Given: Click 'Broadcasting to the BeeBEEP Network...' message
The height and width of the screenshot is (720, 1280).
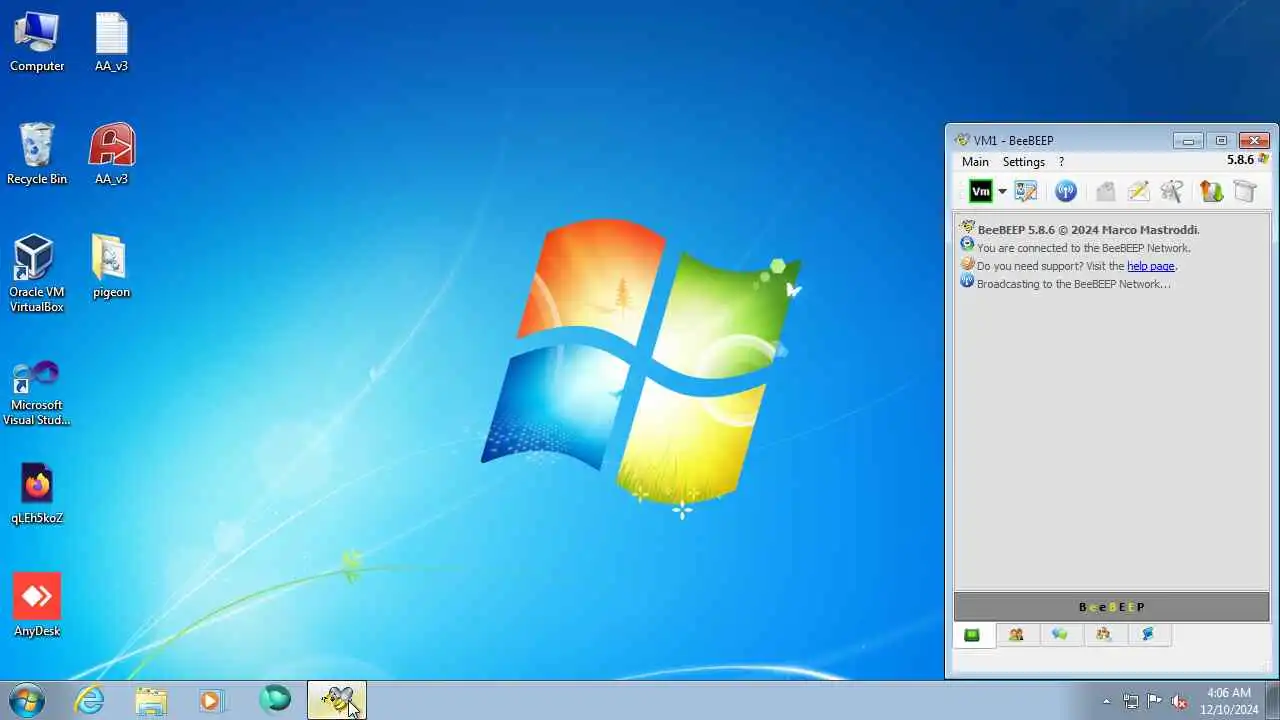Looking at the screenshot, I should click(x=1074, y=284).
